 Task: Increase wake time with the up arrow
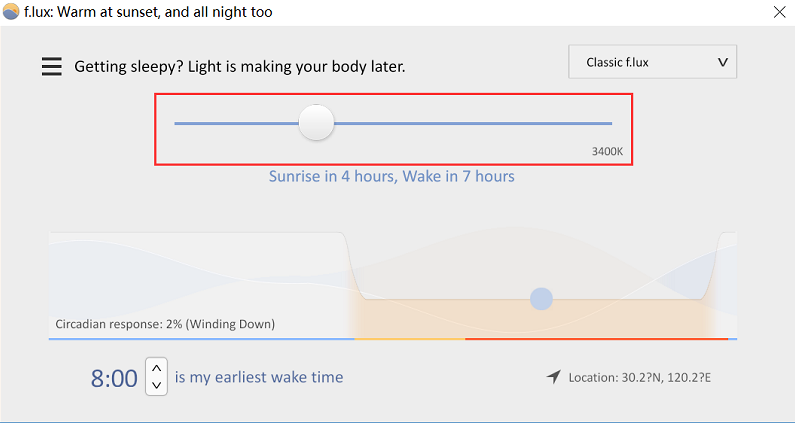(157, 368)
